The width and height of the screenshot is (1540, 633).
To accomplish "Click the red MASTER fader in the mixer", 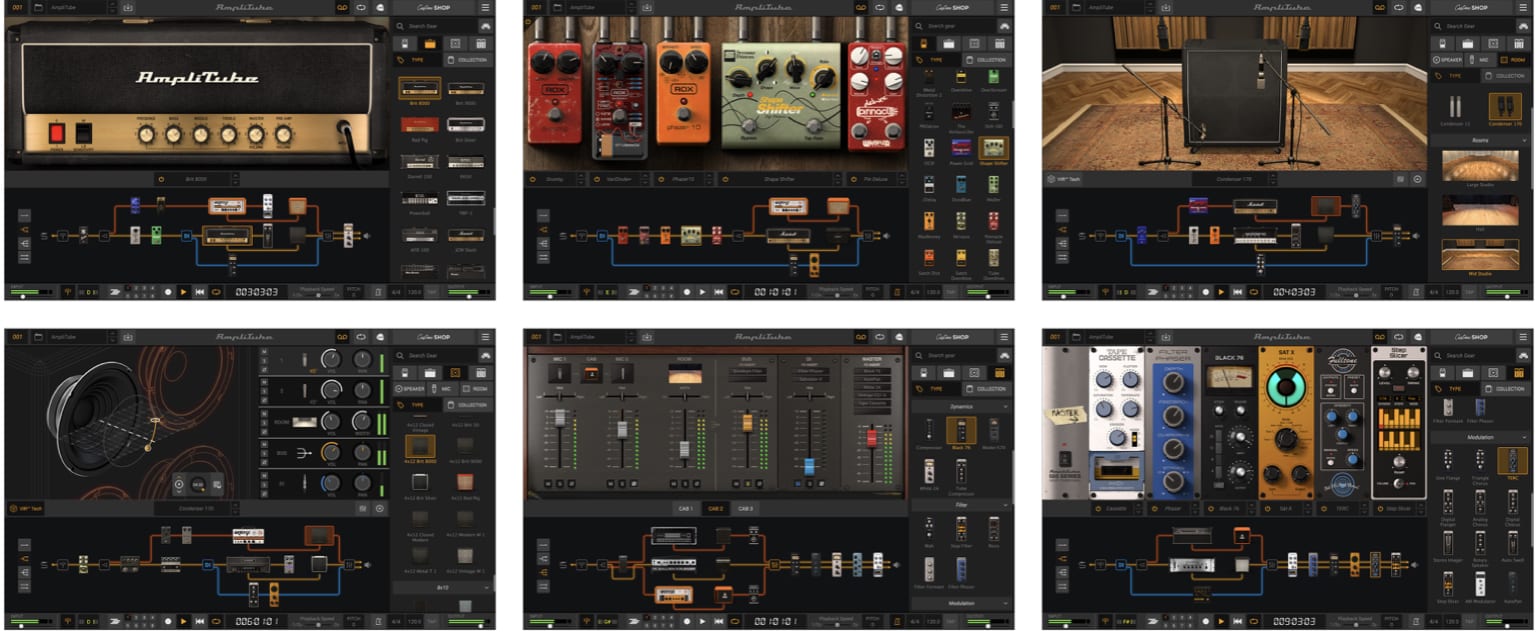I will (x=870, y=439).
